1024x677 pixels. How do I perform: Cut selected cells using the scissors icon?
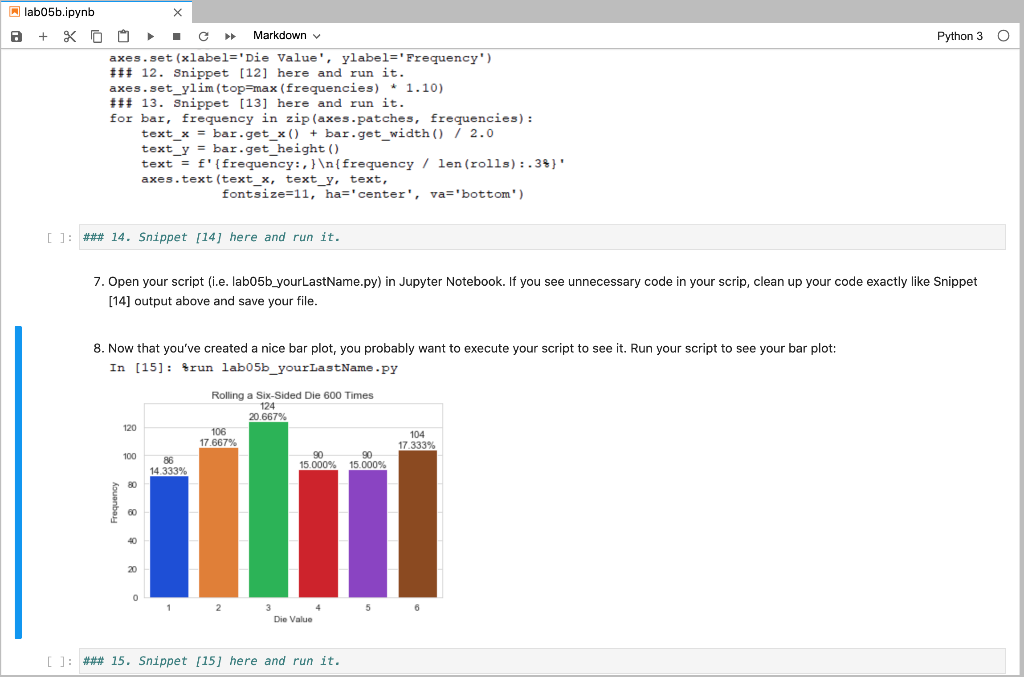point(68,35)
